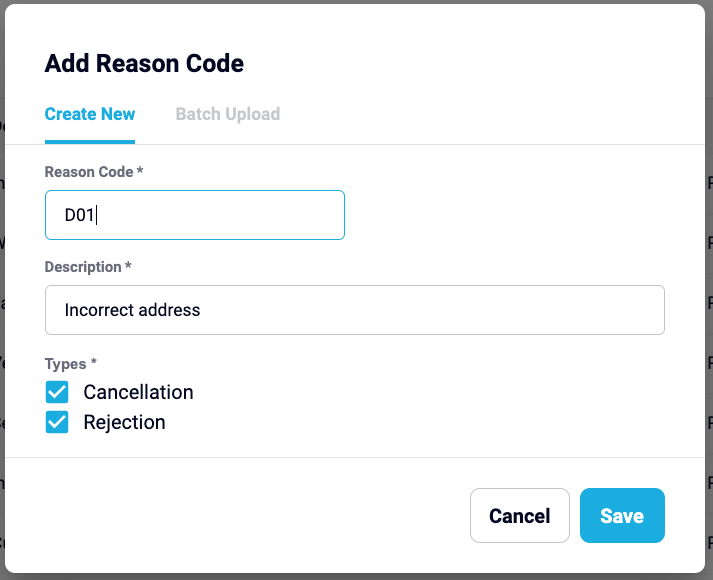The image size is (713, 580).
Task: Focus the Reason Code input field
Action: [x=195, y=215]
